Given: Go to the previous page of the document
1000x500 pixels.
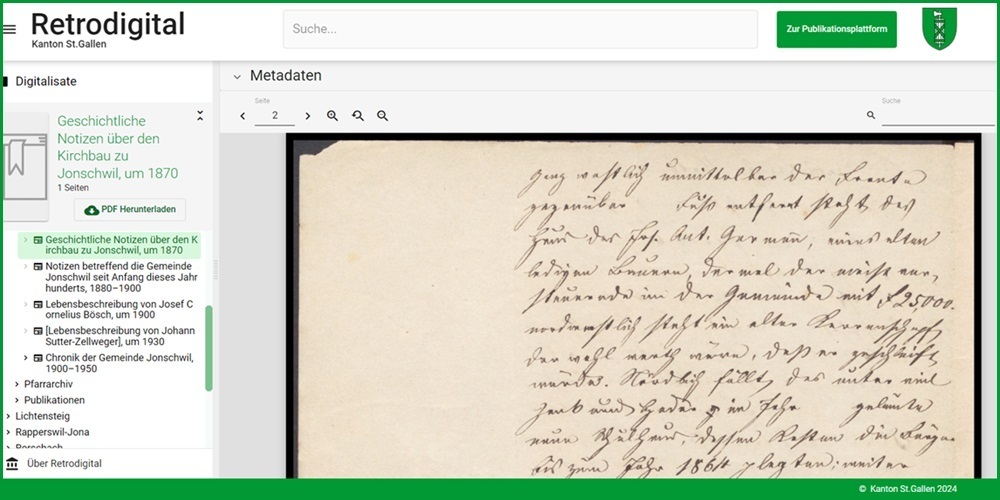Looking at the screenshot, I should (x=243, y=116).
